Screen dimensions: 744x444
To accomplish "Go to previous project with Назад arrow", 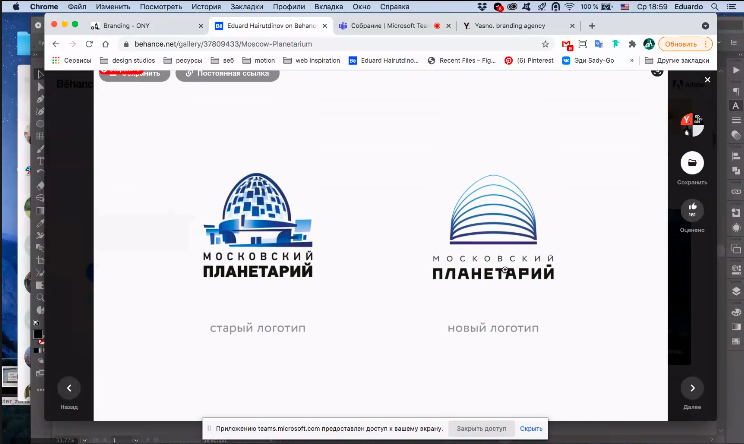I will pos(69,388).
